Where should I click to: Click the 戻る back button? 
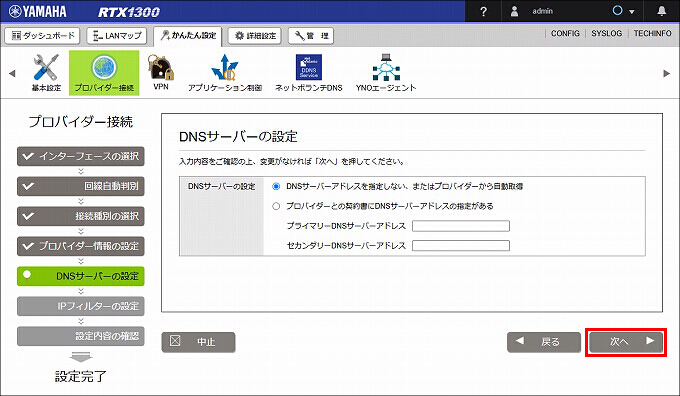[544, 342]
